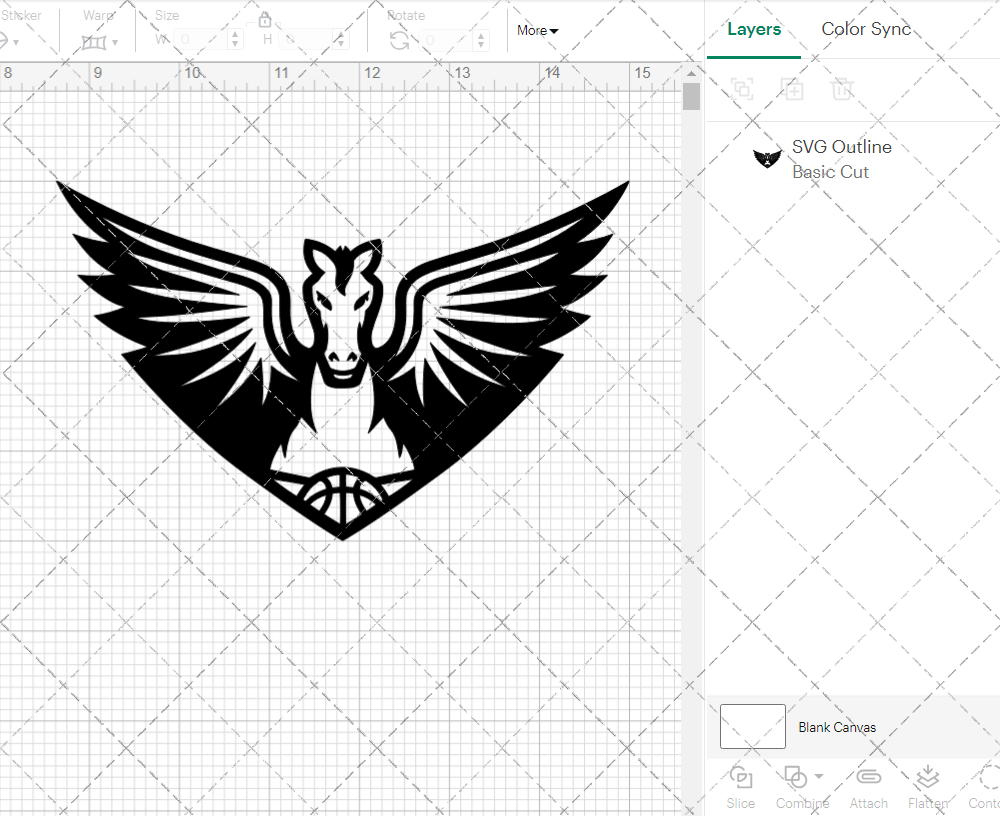Click the Combine icon
The height and width of the screenshot is (816, 1000).
(795, 778)
